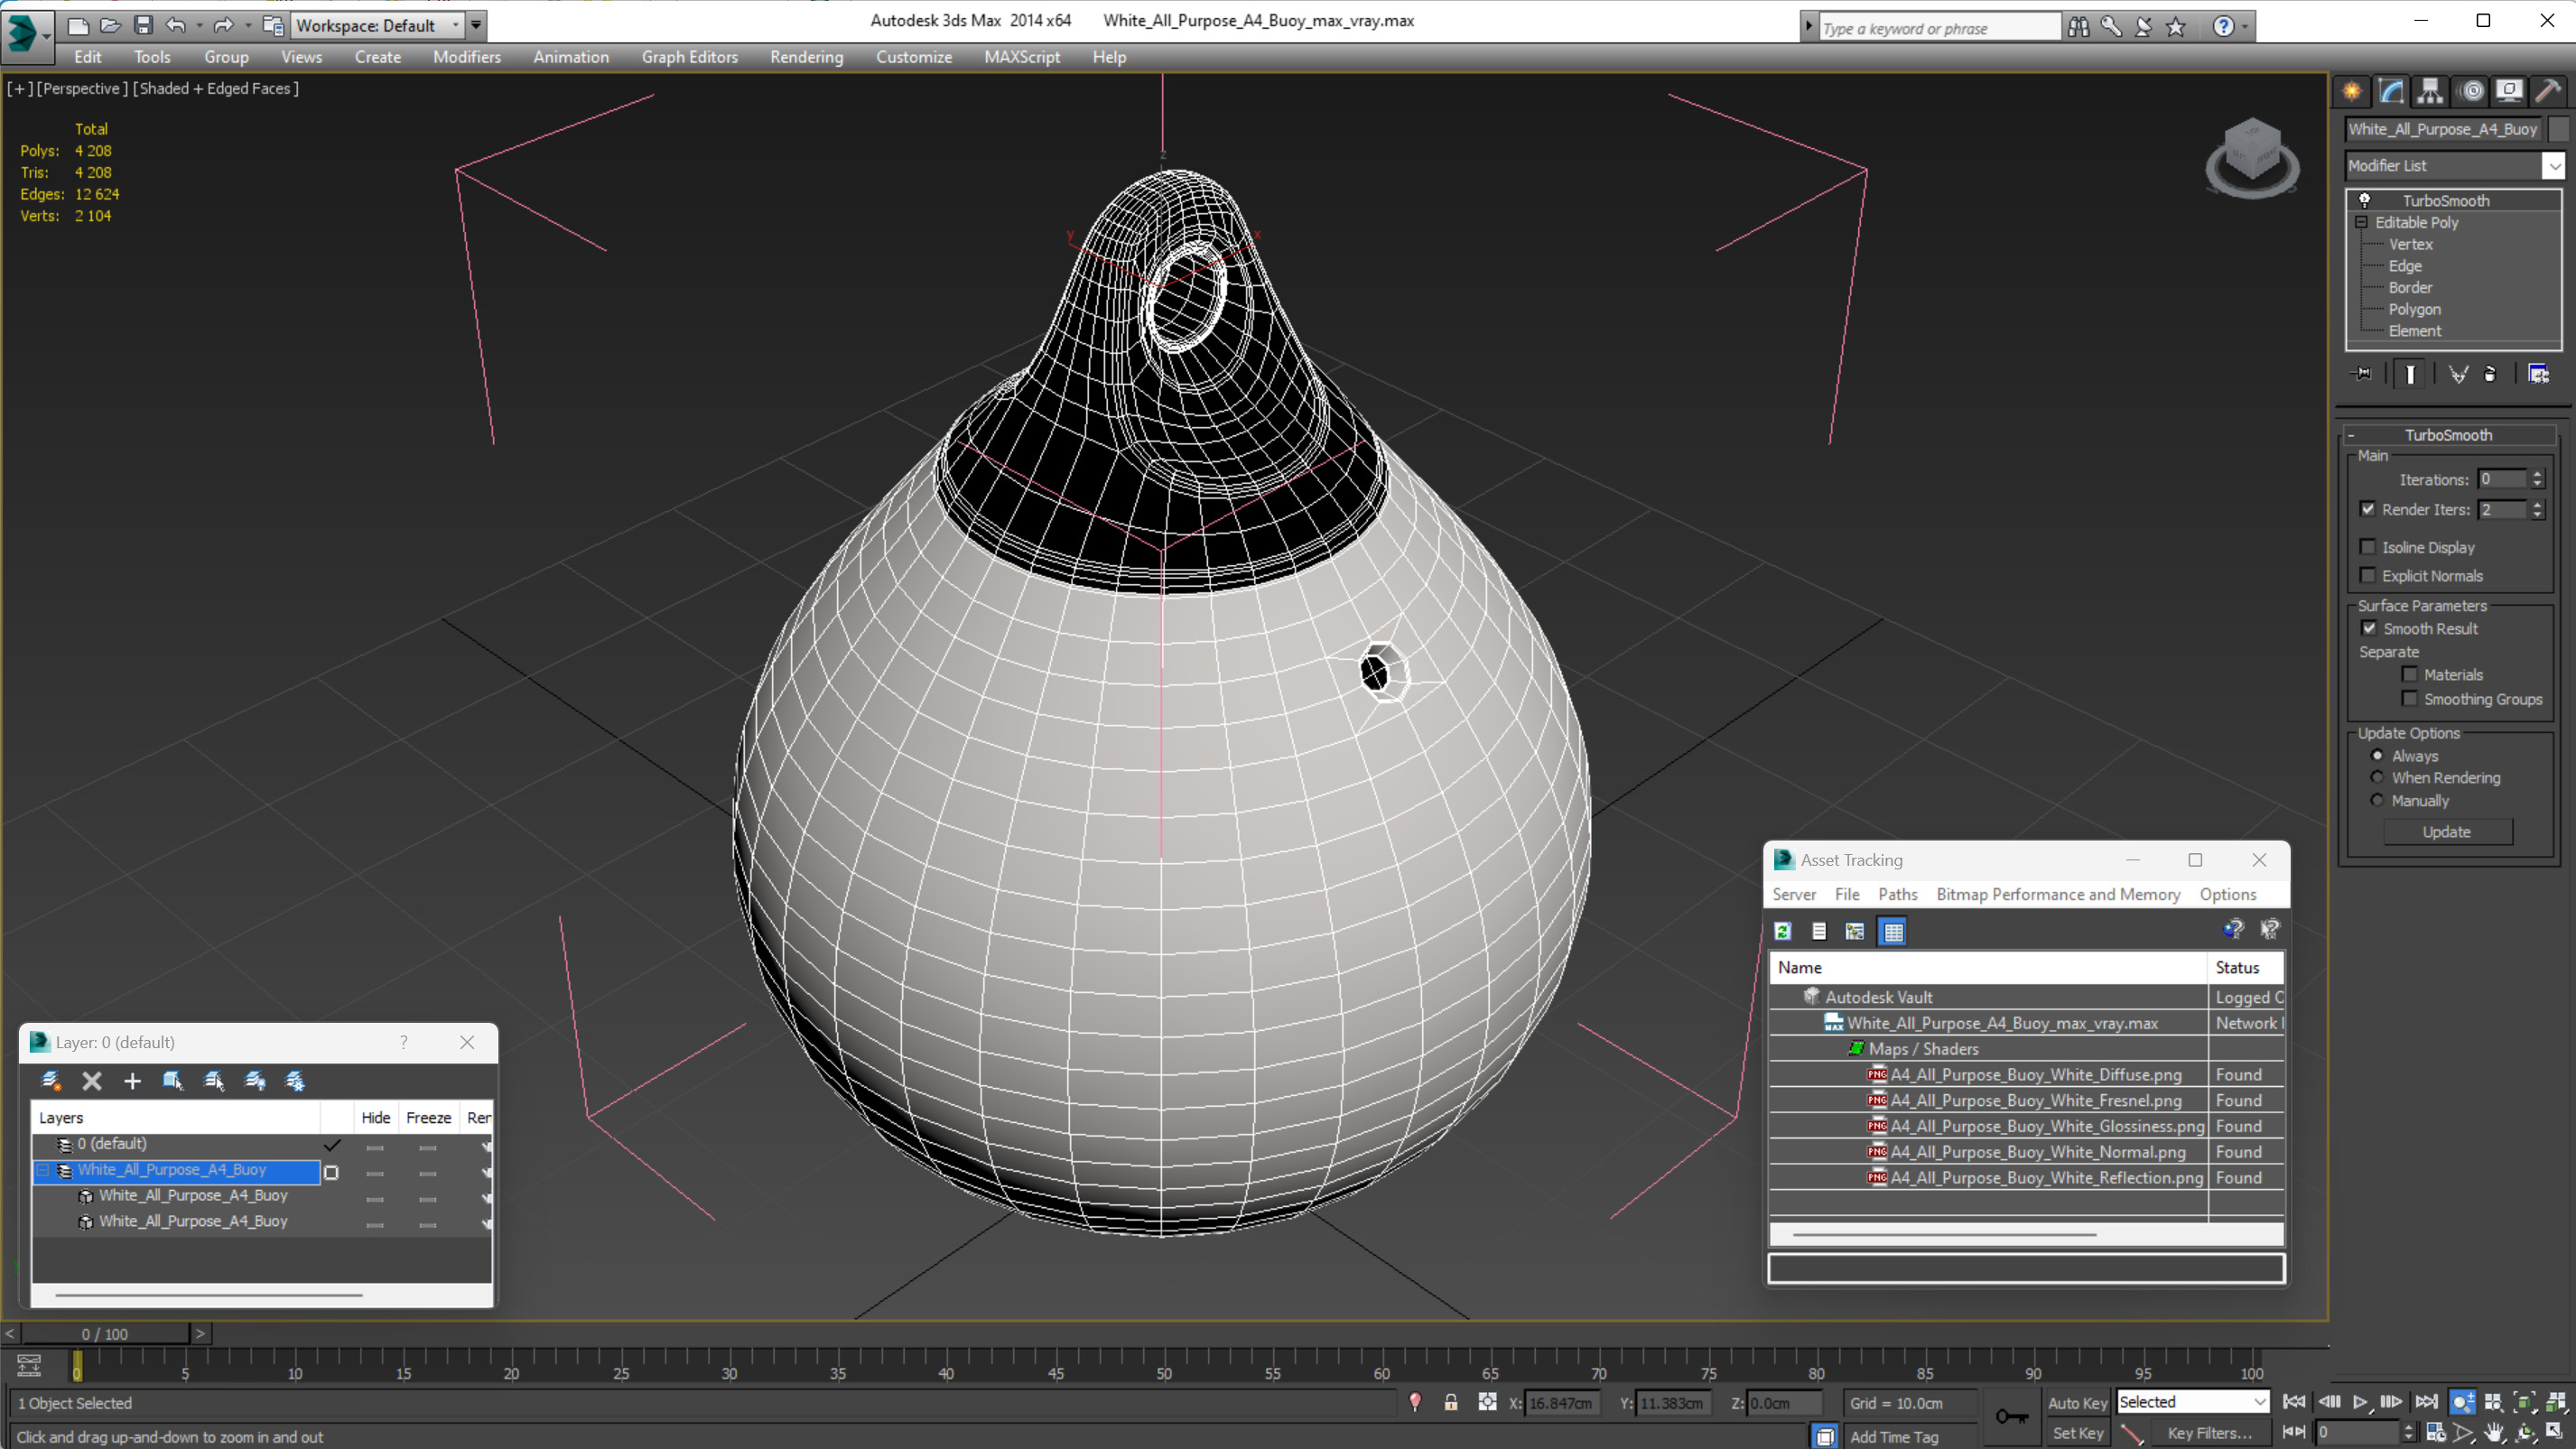
Task: Select the When Rendering update option
Action: pos(2377,777)
